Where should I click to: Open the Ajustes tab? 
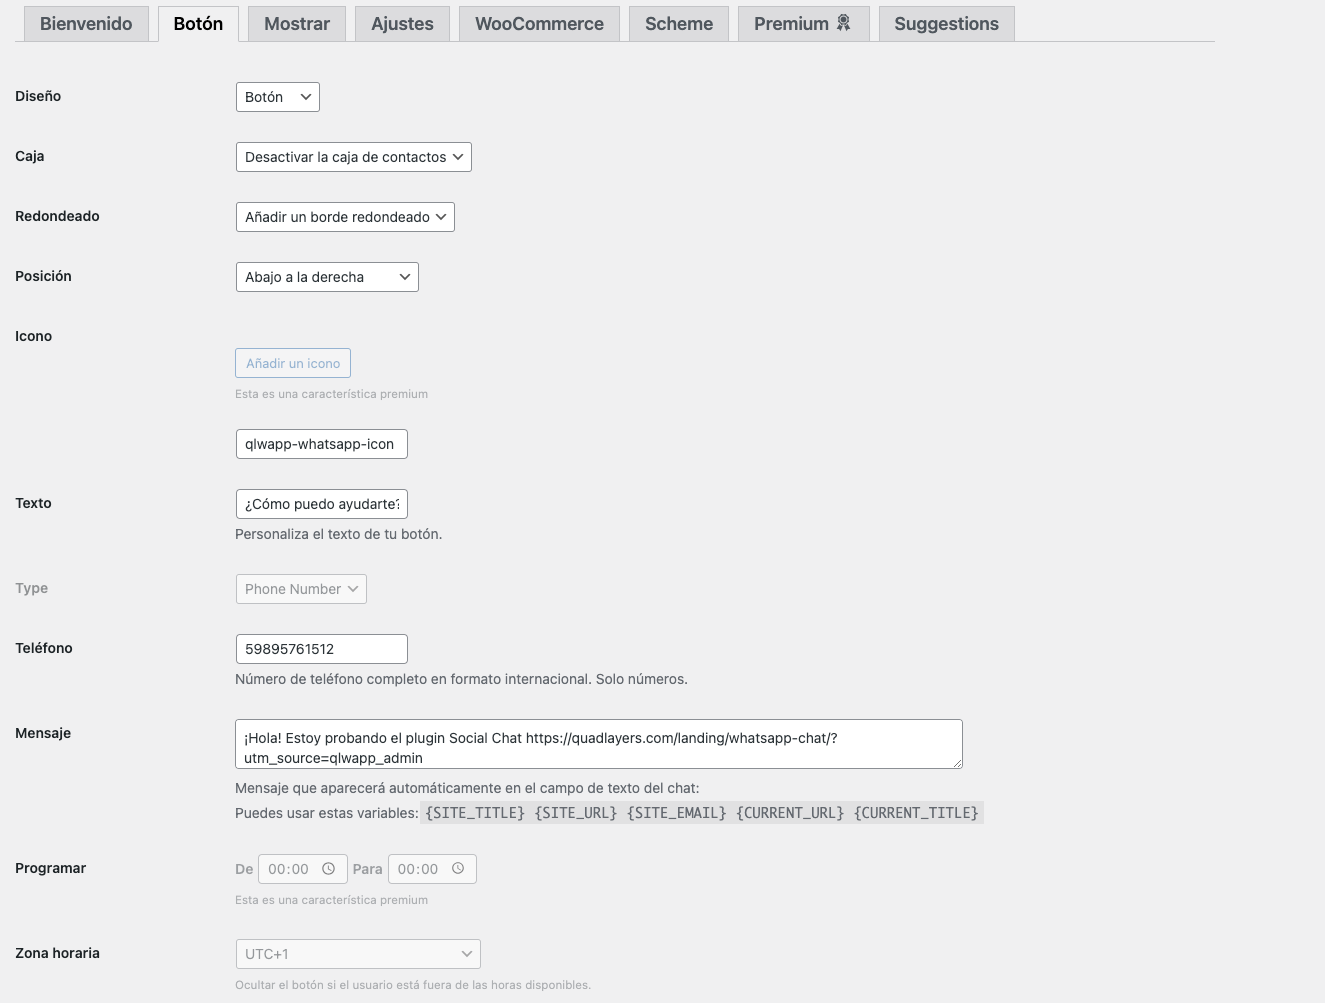[x=402, y=24]
